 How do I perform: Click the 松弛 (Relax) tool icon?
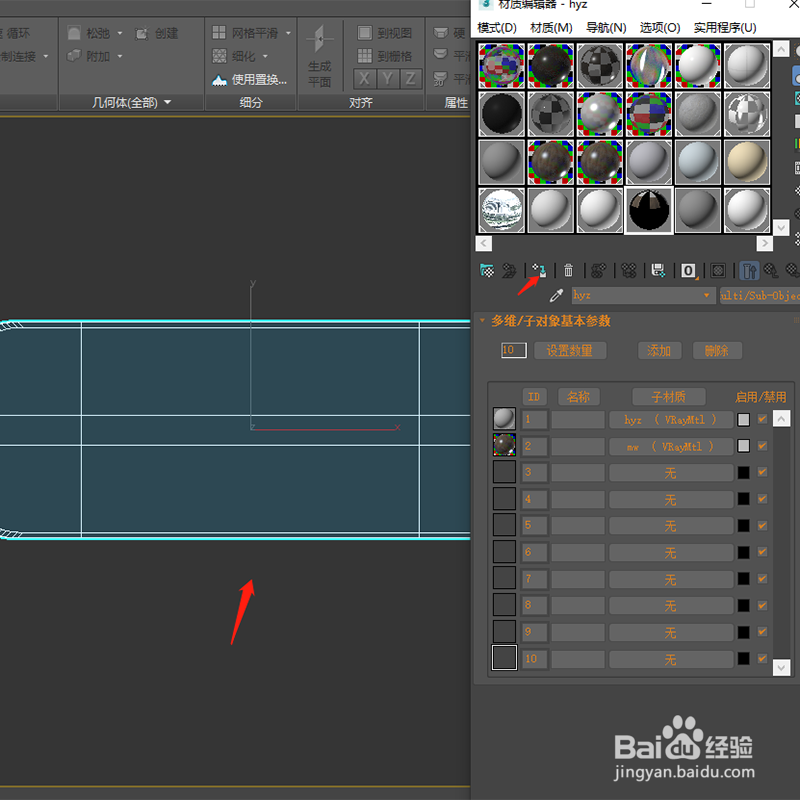coord(74,33)
